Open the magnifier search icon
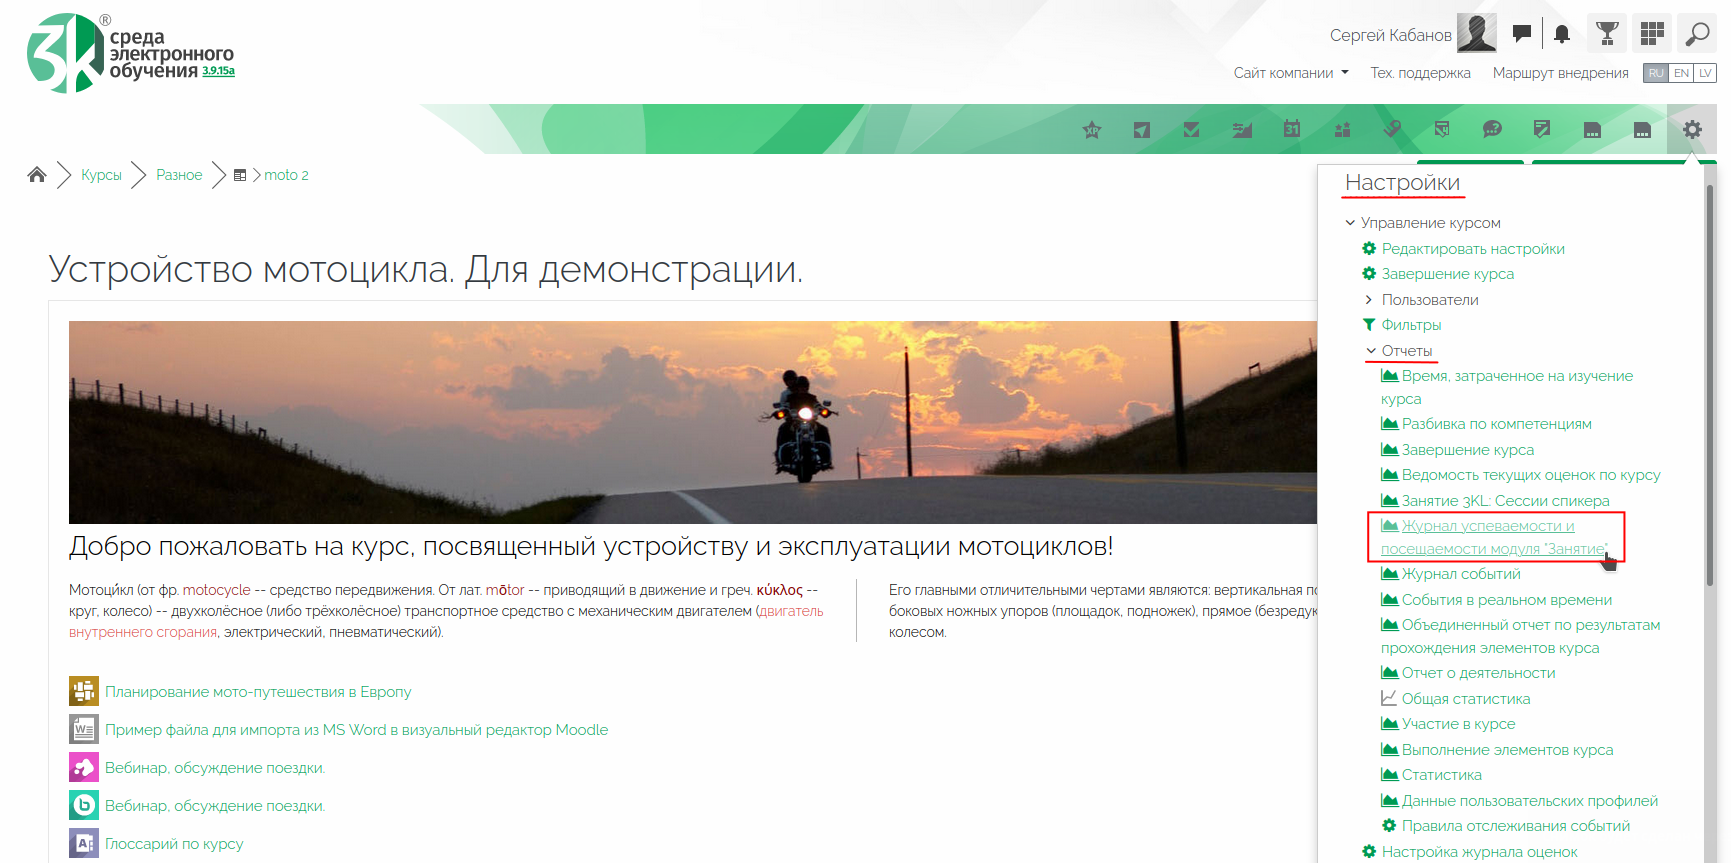Screen dimensions: 1731x863 (1697, 34)
